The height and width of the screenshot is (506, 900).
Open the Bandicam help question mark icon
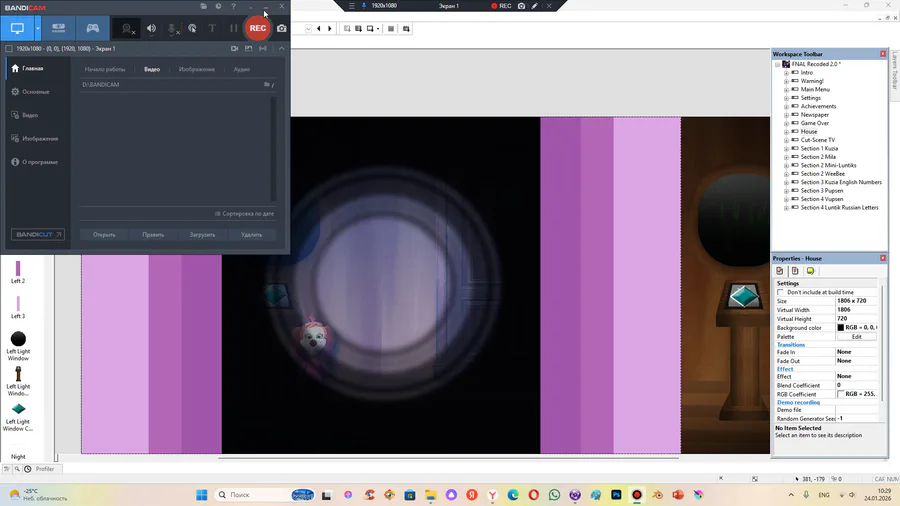234,6
